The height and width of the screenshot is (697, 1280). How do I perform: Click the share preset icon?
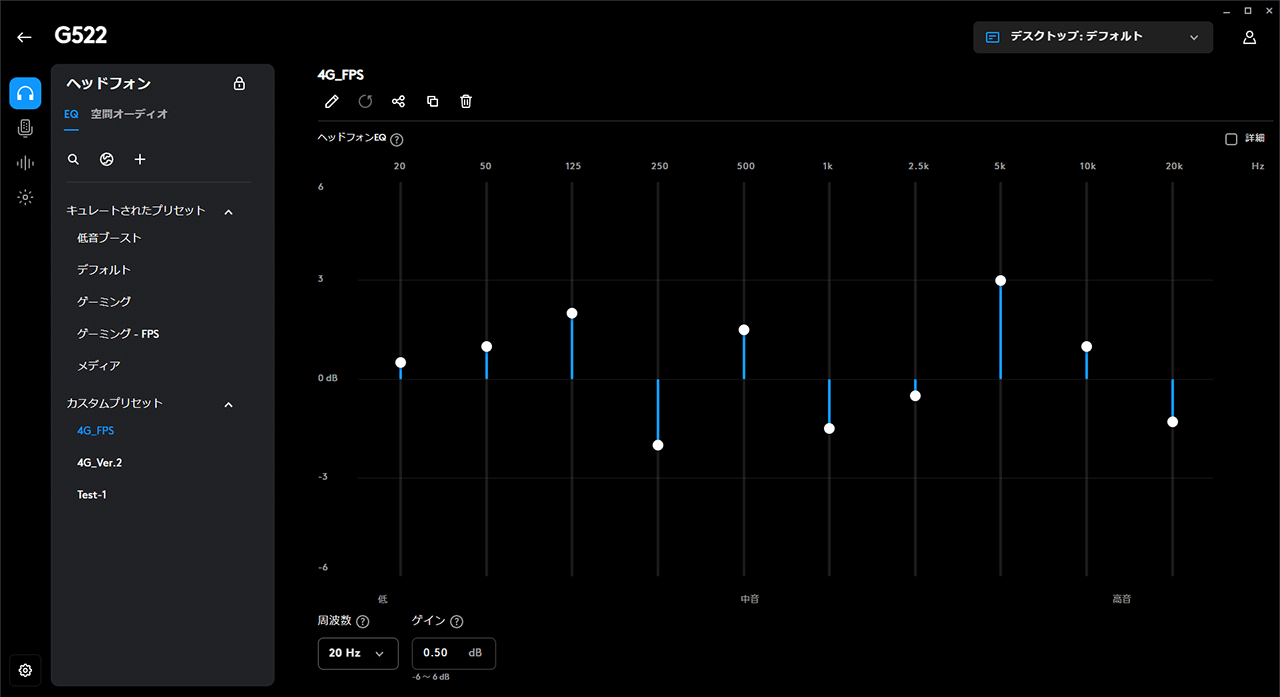pyautogui.click(x=398, y=101)
